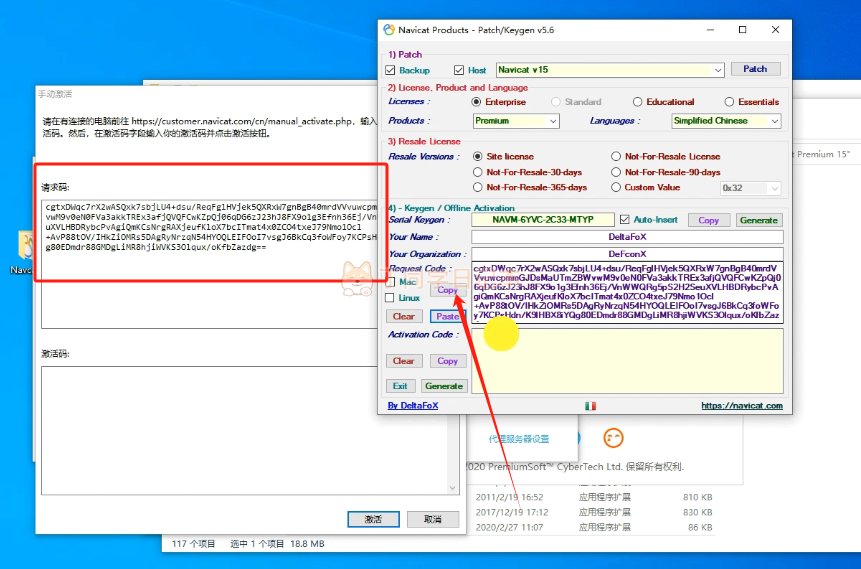Open the https://navicat.com link
This screenshot has height=569, width=861.
742,406
